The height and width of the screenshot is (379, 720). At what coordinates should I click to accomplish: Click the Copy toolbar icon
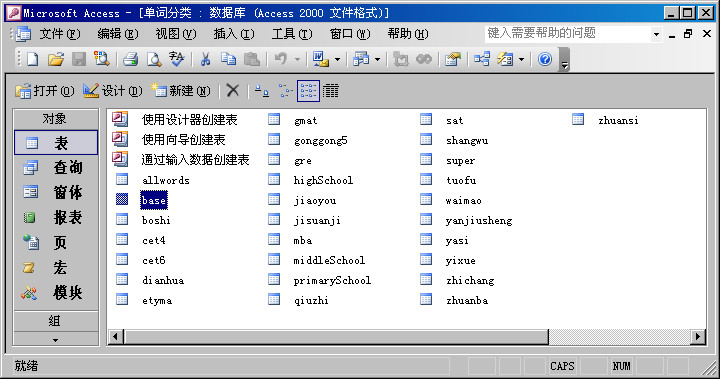click(x=228, y=59)
